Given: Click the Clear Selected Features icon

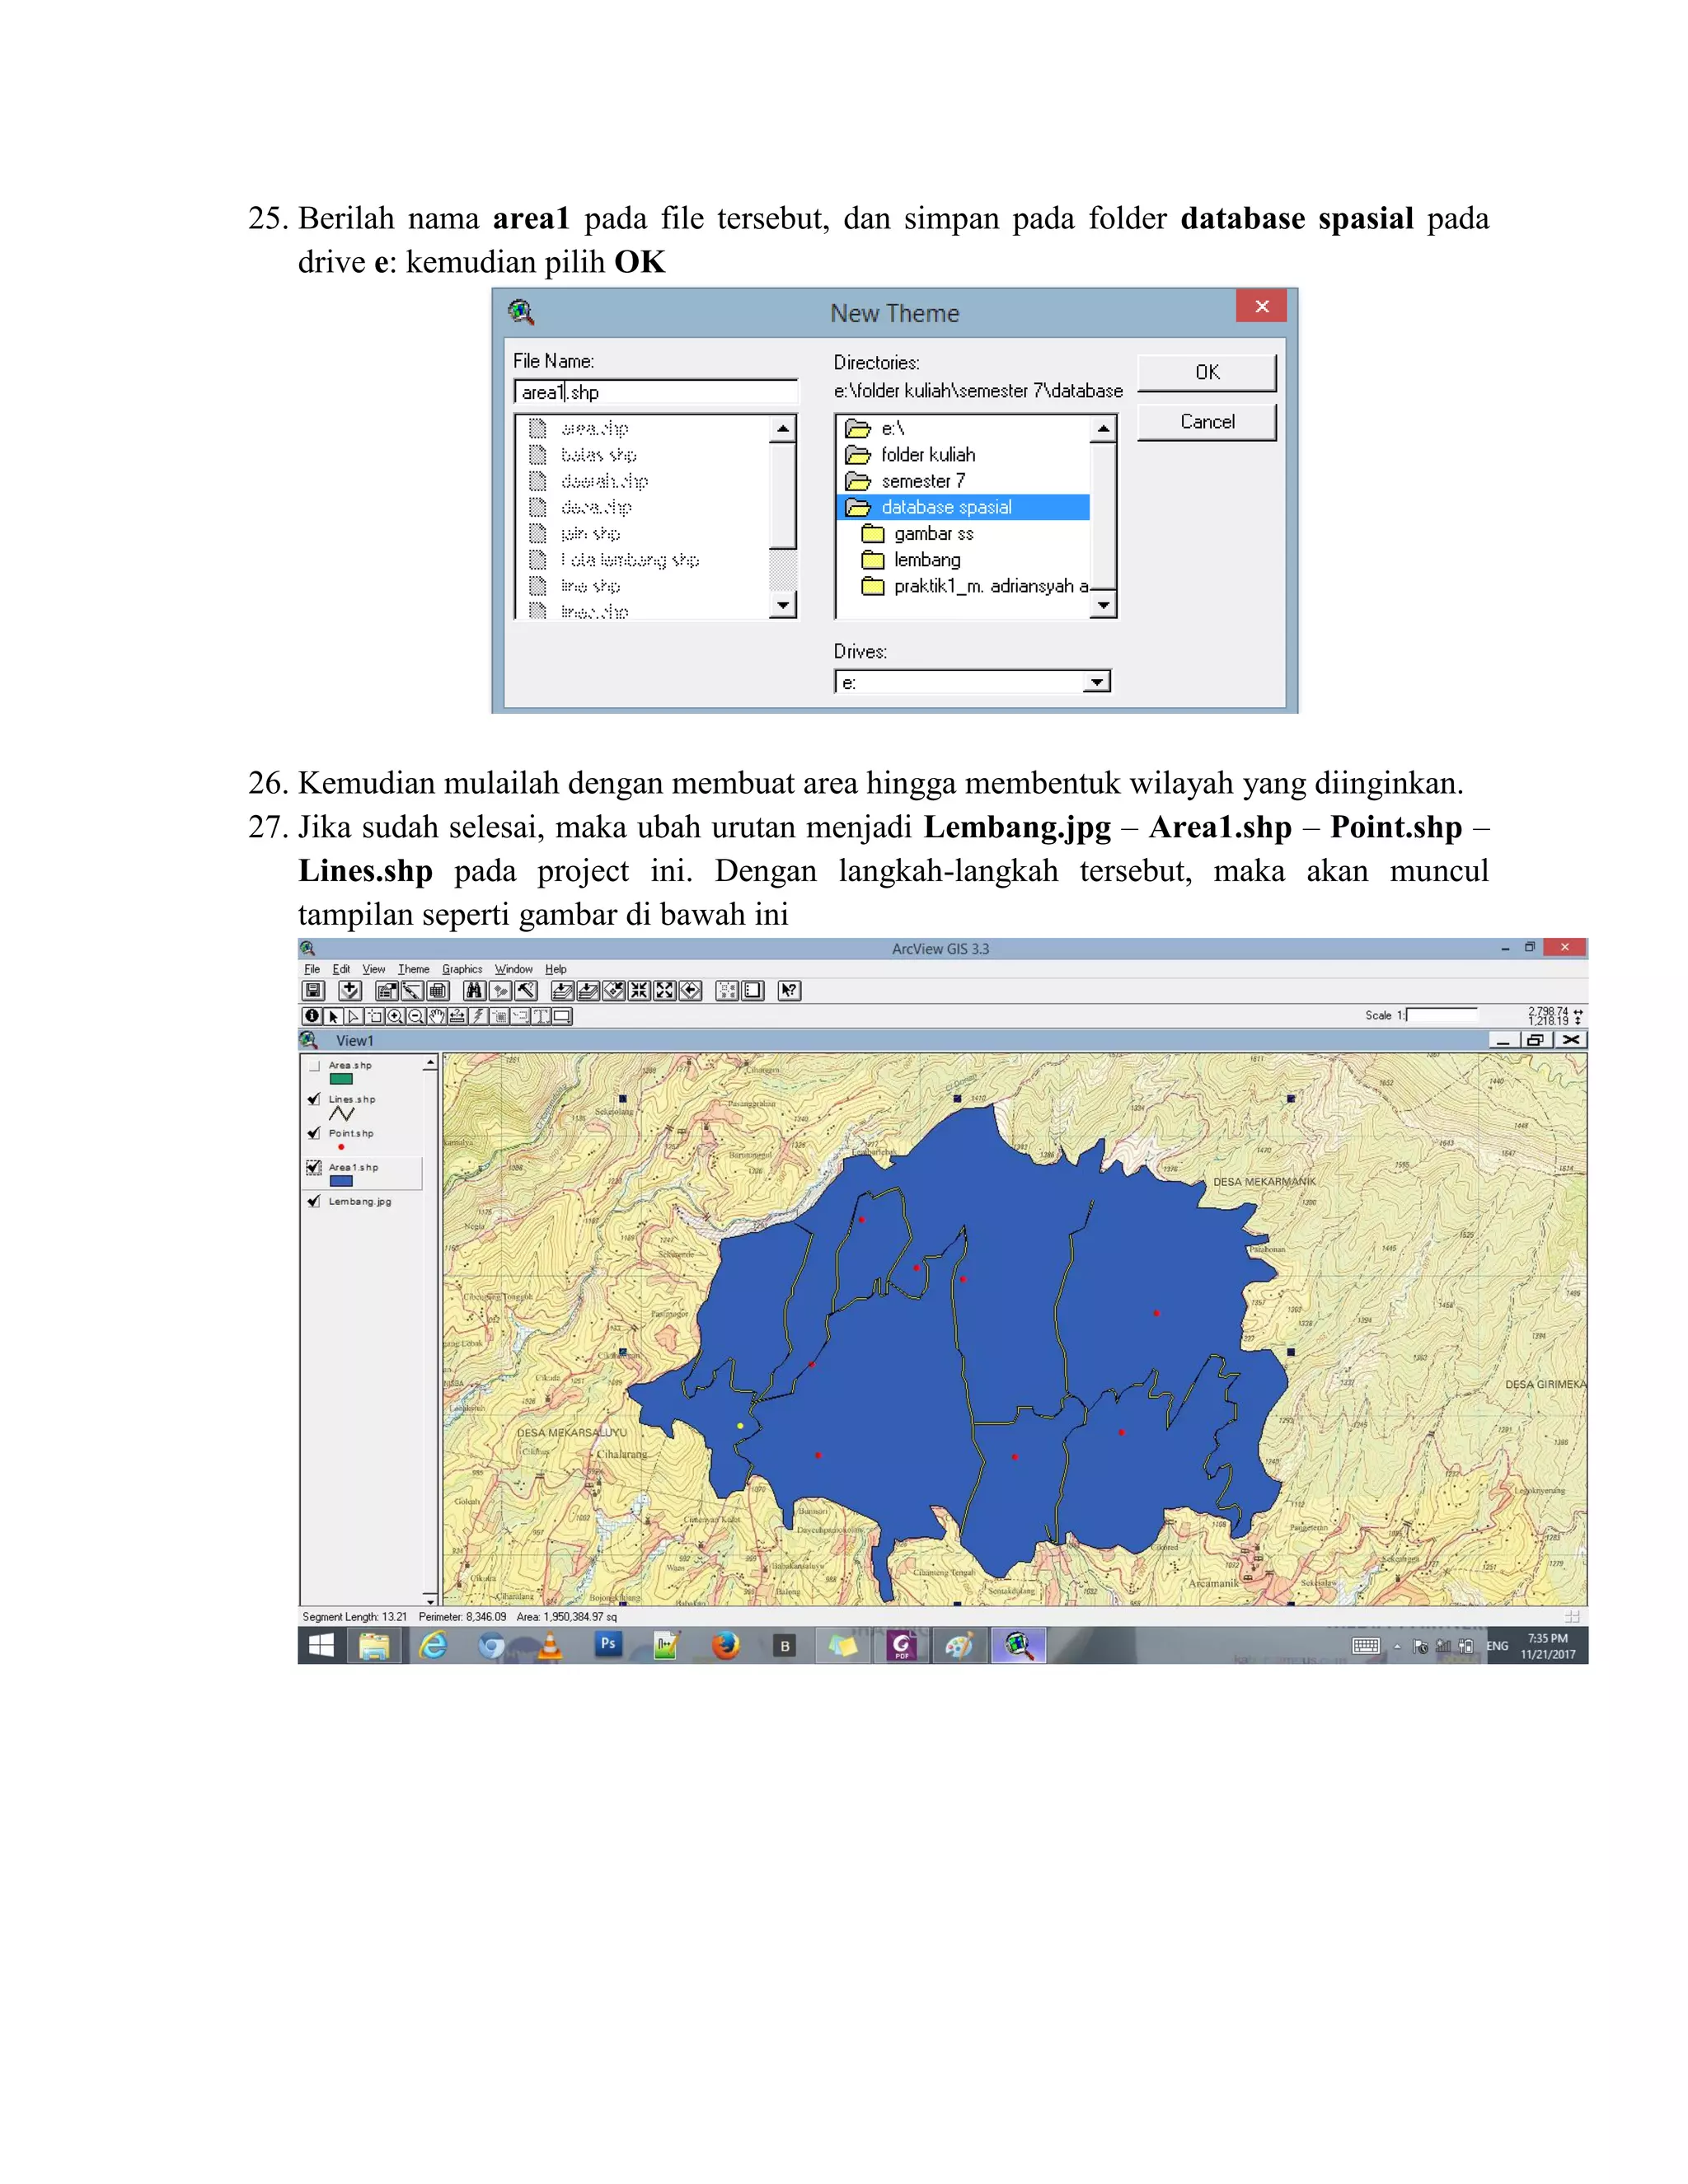Looking at the screenshot, I should (727, 991).
